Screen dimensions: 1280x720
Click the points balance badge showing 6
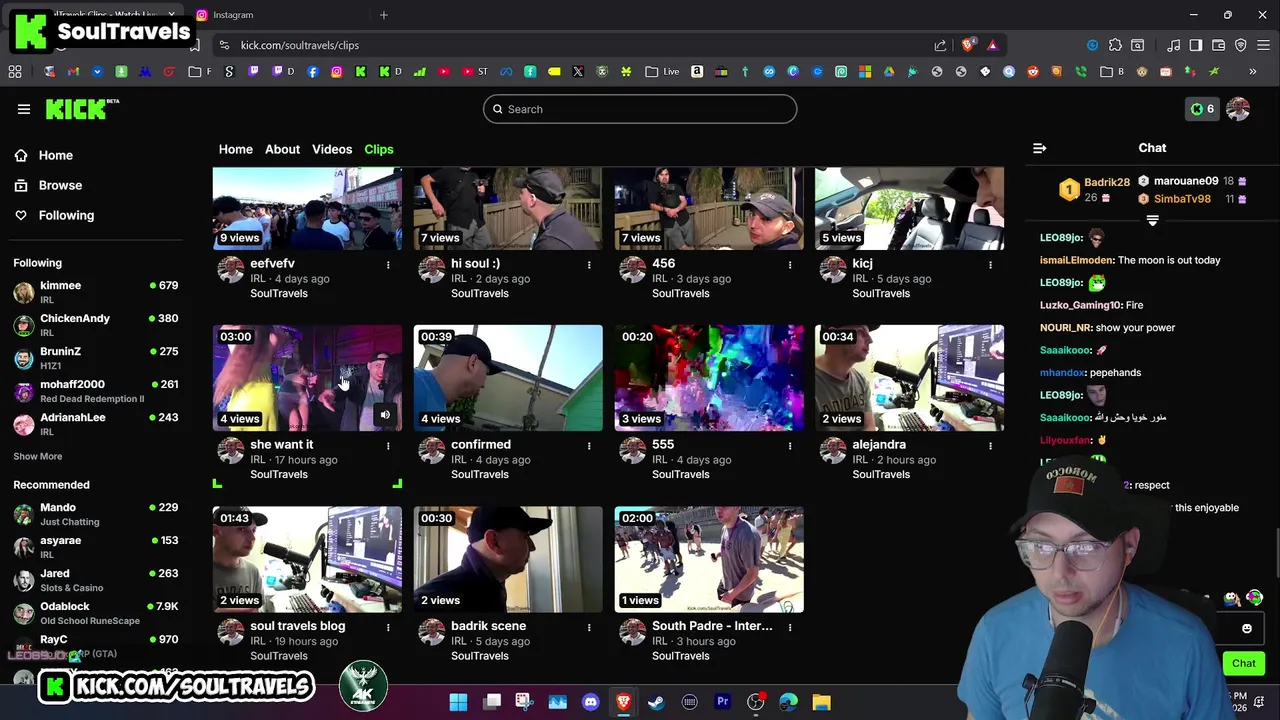tap(1202, 109)
